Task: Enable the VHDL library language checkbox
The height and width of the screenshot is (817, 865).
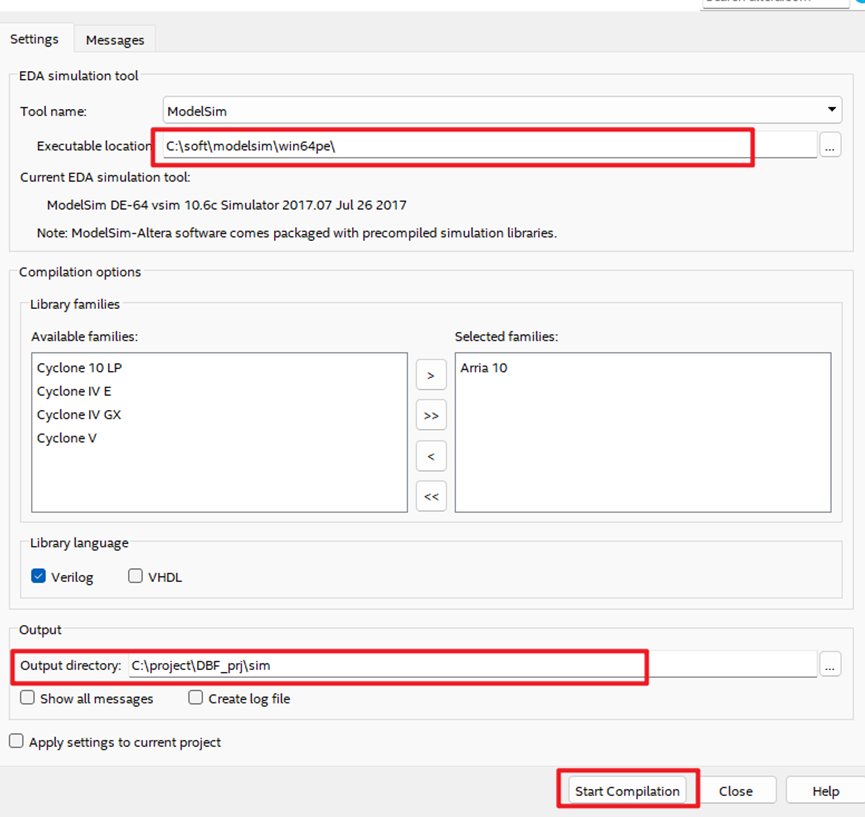Action: [x=135, y=576]
